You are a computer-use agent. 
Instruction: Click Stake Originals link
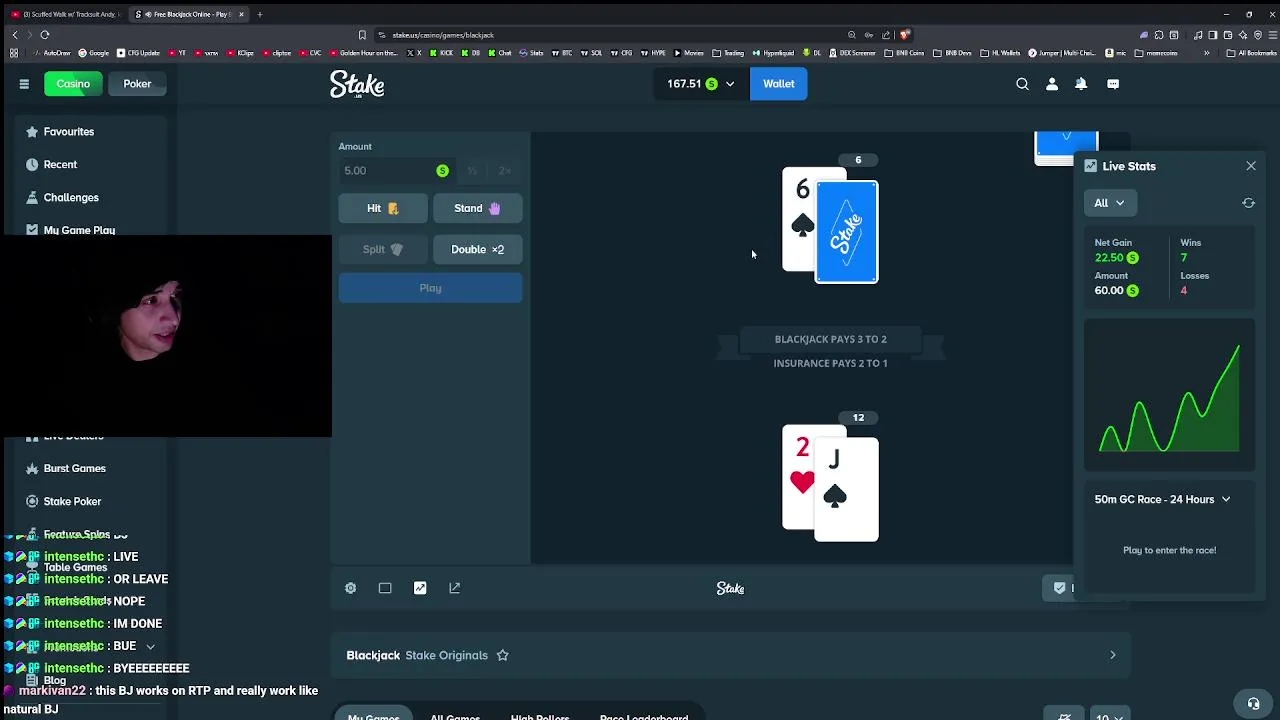[x=446, y=655]
